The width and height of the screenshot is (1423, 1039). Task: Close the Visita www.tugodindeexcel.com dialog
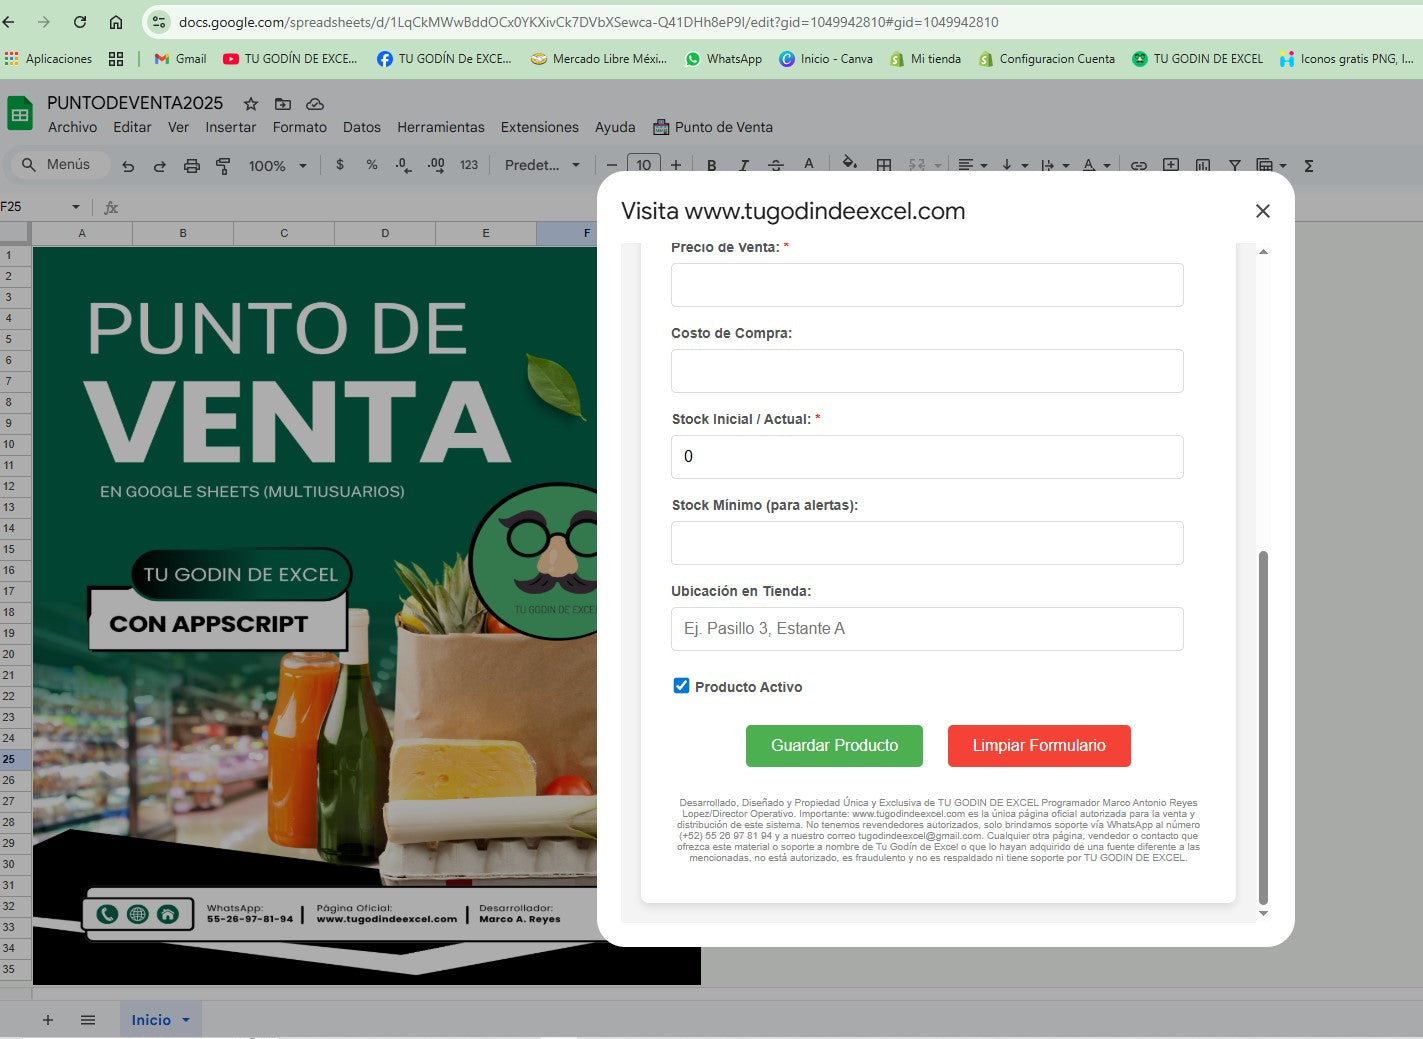click(1263, 211)
